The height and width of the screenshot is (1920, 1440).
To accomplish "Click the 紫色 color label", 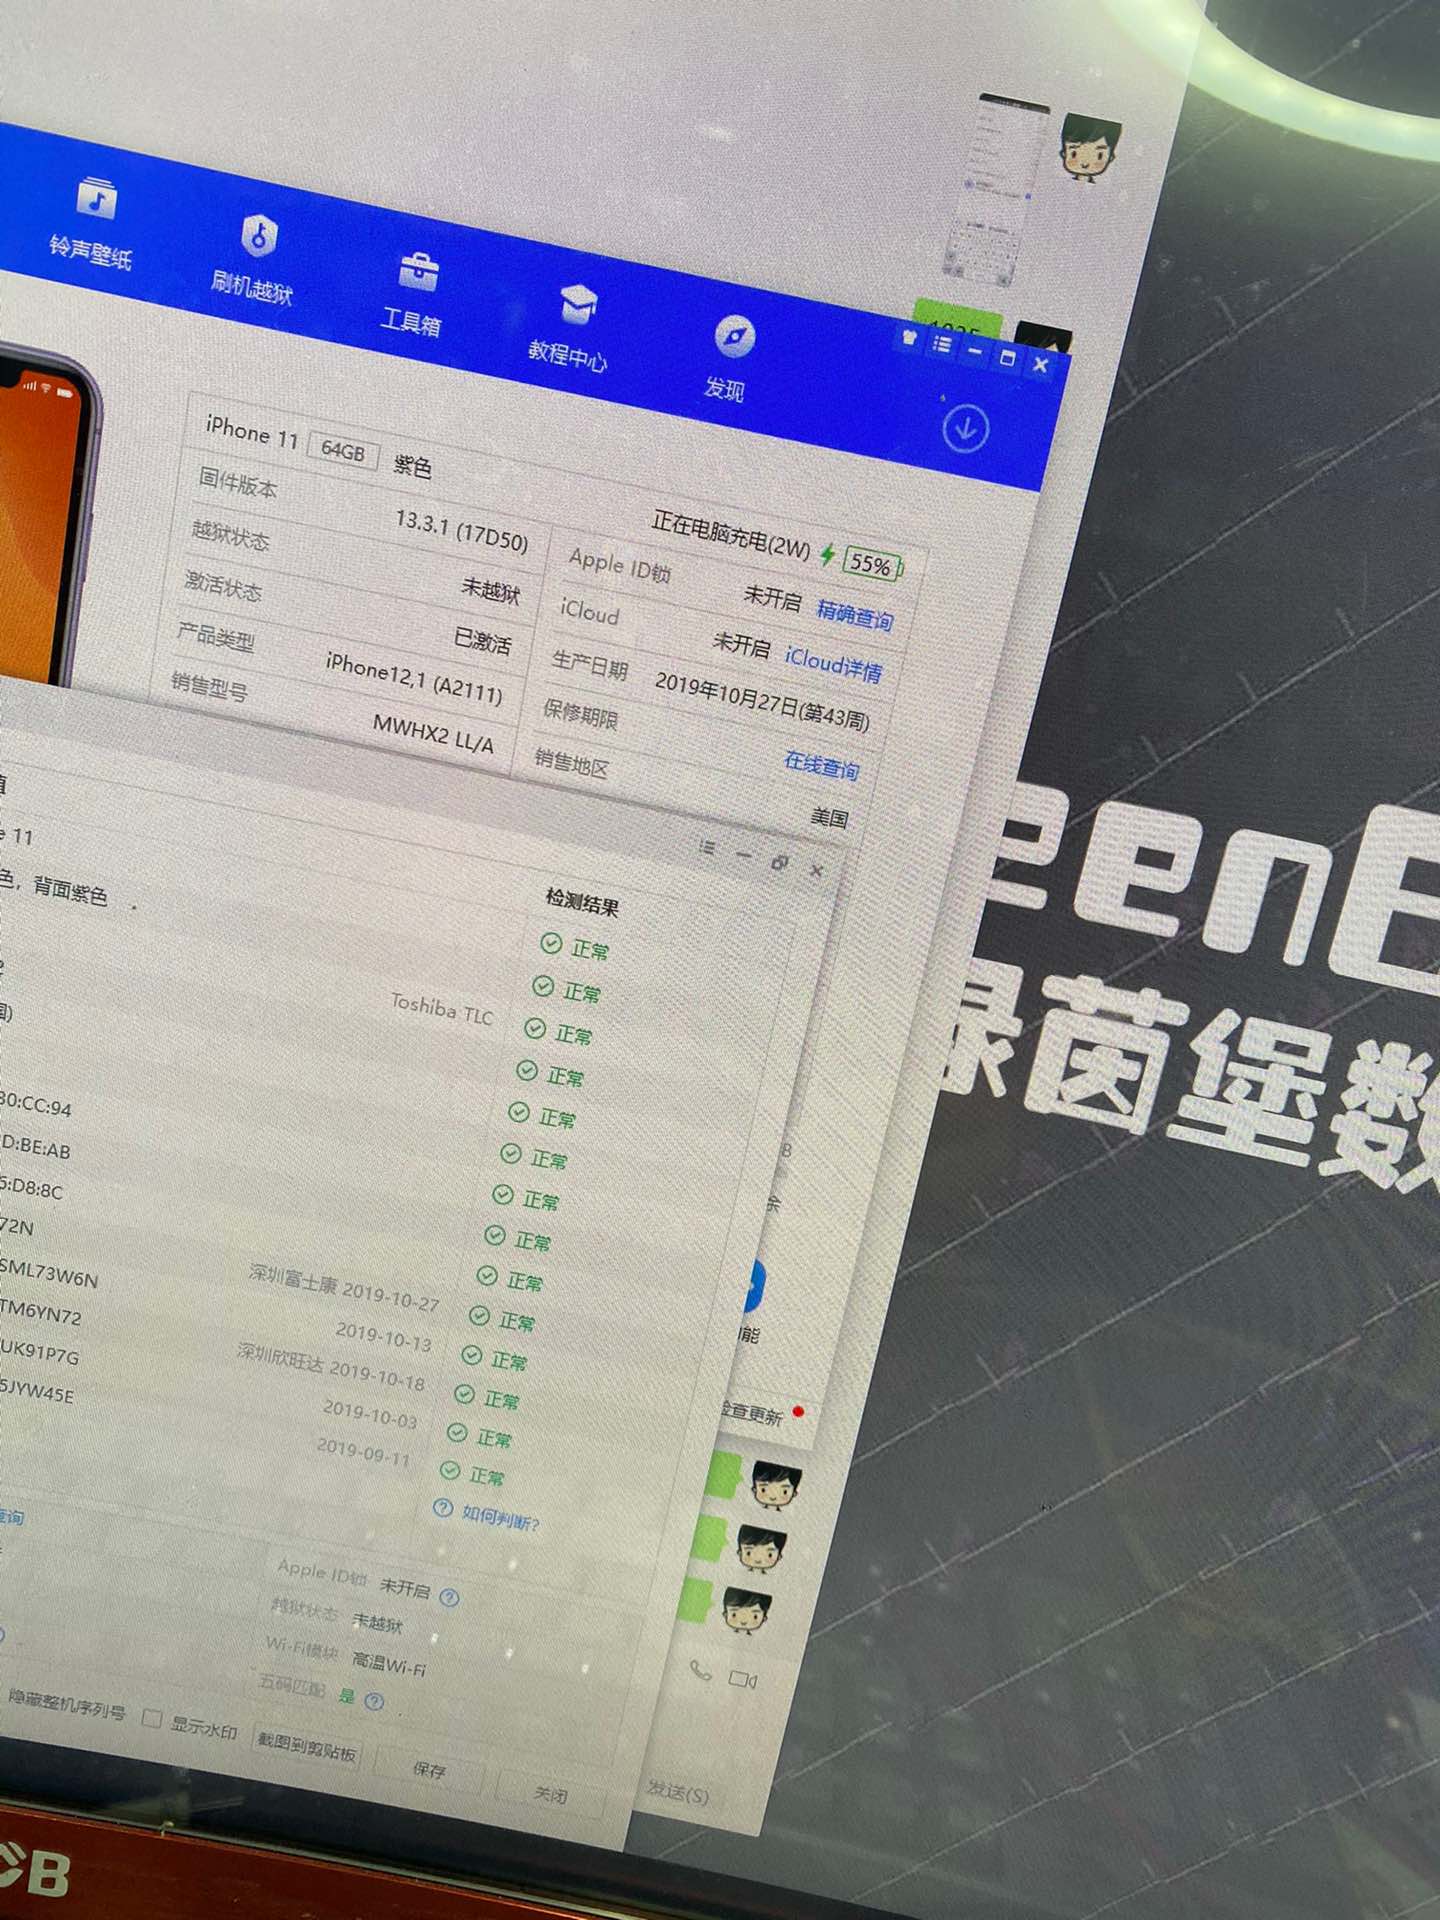I will 412,467.
